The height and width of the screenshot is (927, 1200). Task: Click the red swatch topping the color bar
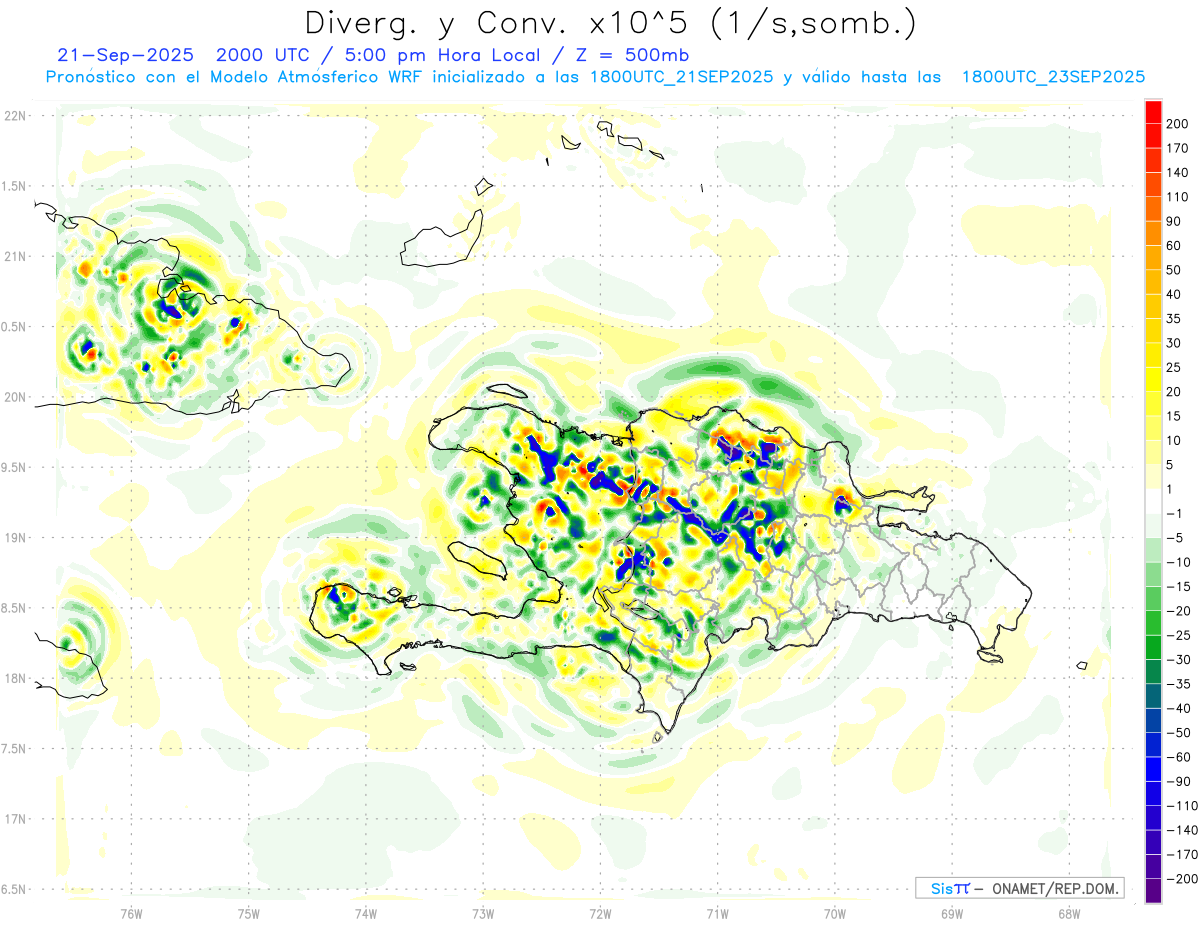[1154, 112]
